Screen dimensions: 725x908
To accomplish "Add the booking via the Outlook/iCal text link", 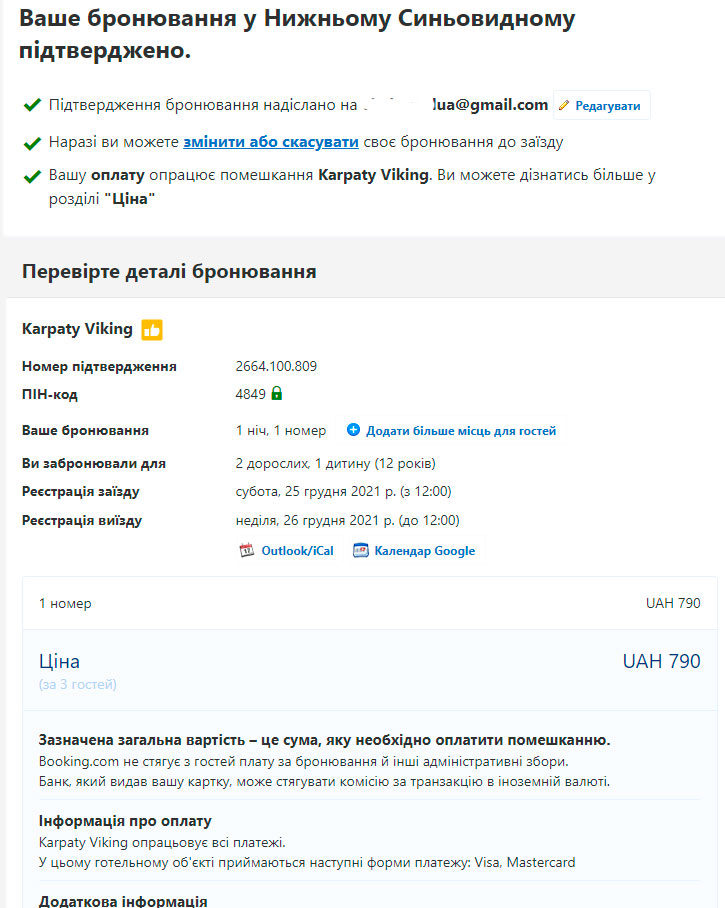I will [297, 551].
